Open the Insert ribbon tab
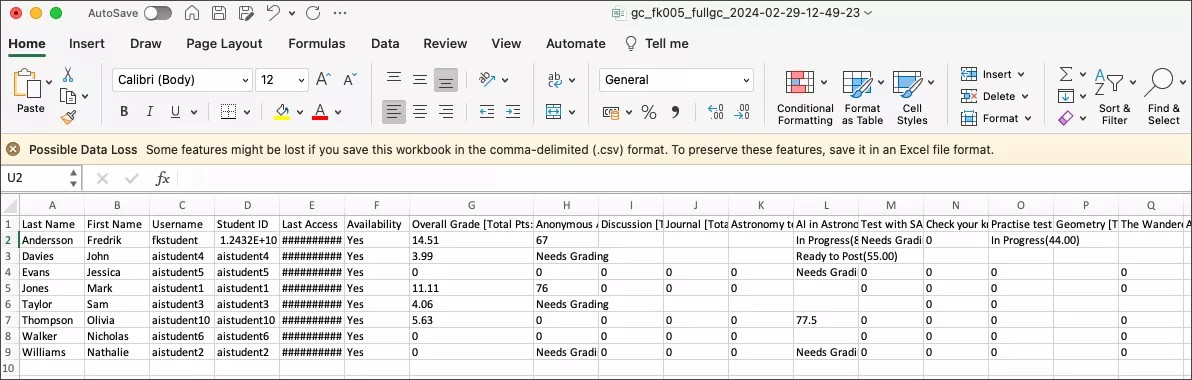The height and width of the screenshot is (380, 1192). pos(87,43)
